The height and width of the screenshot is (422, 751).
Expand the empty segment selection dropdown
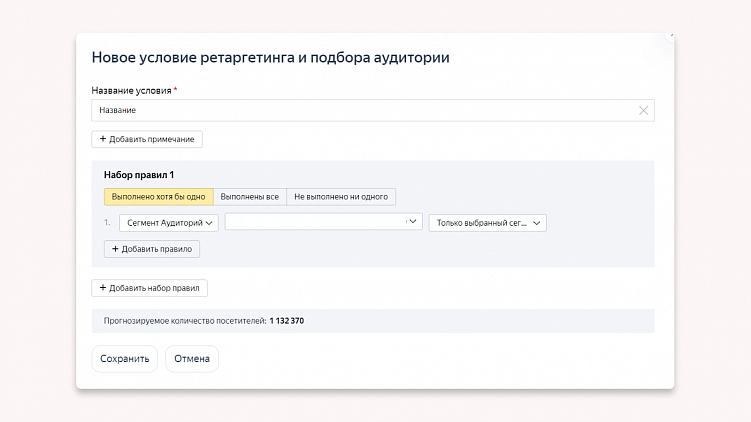[x=323, y=222]
